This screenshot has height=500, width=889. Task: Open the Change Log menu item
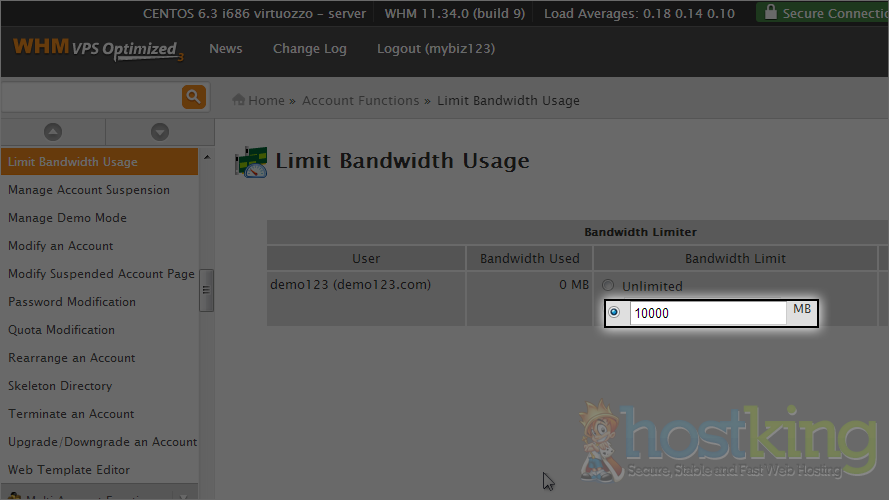coord(310,49)
